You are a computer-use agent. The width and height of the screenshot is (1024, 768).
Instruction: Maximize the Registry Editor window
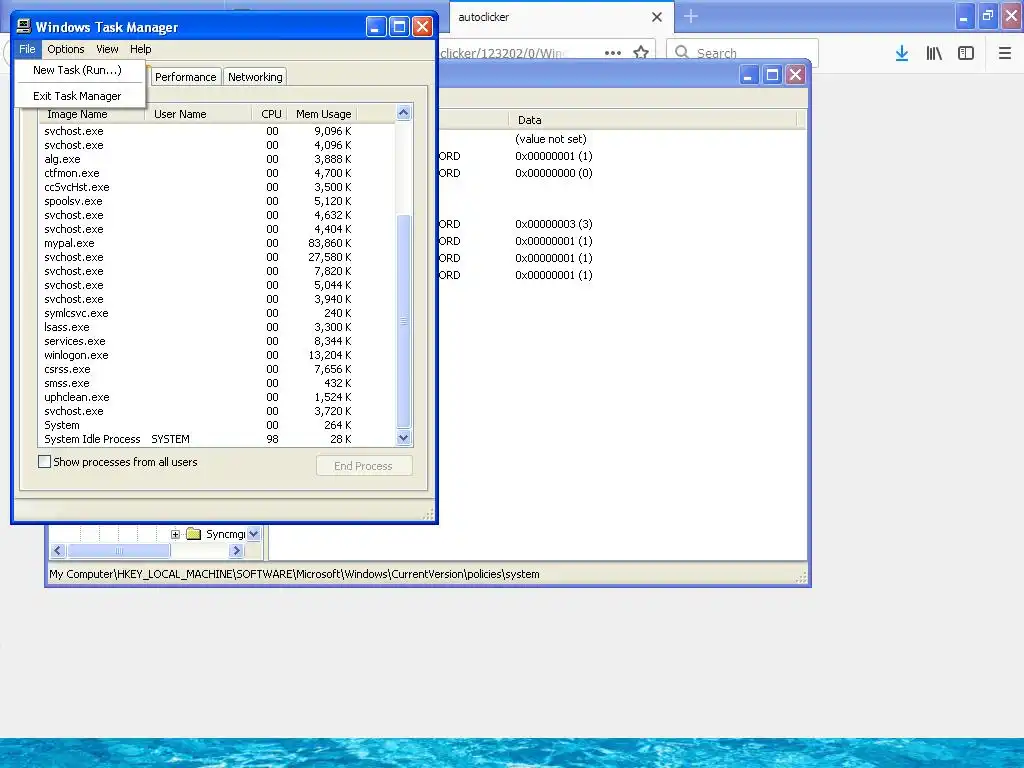[772, 75]
